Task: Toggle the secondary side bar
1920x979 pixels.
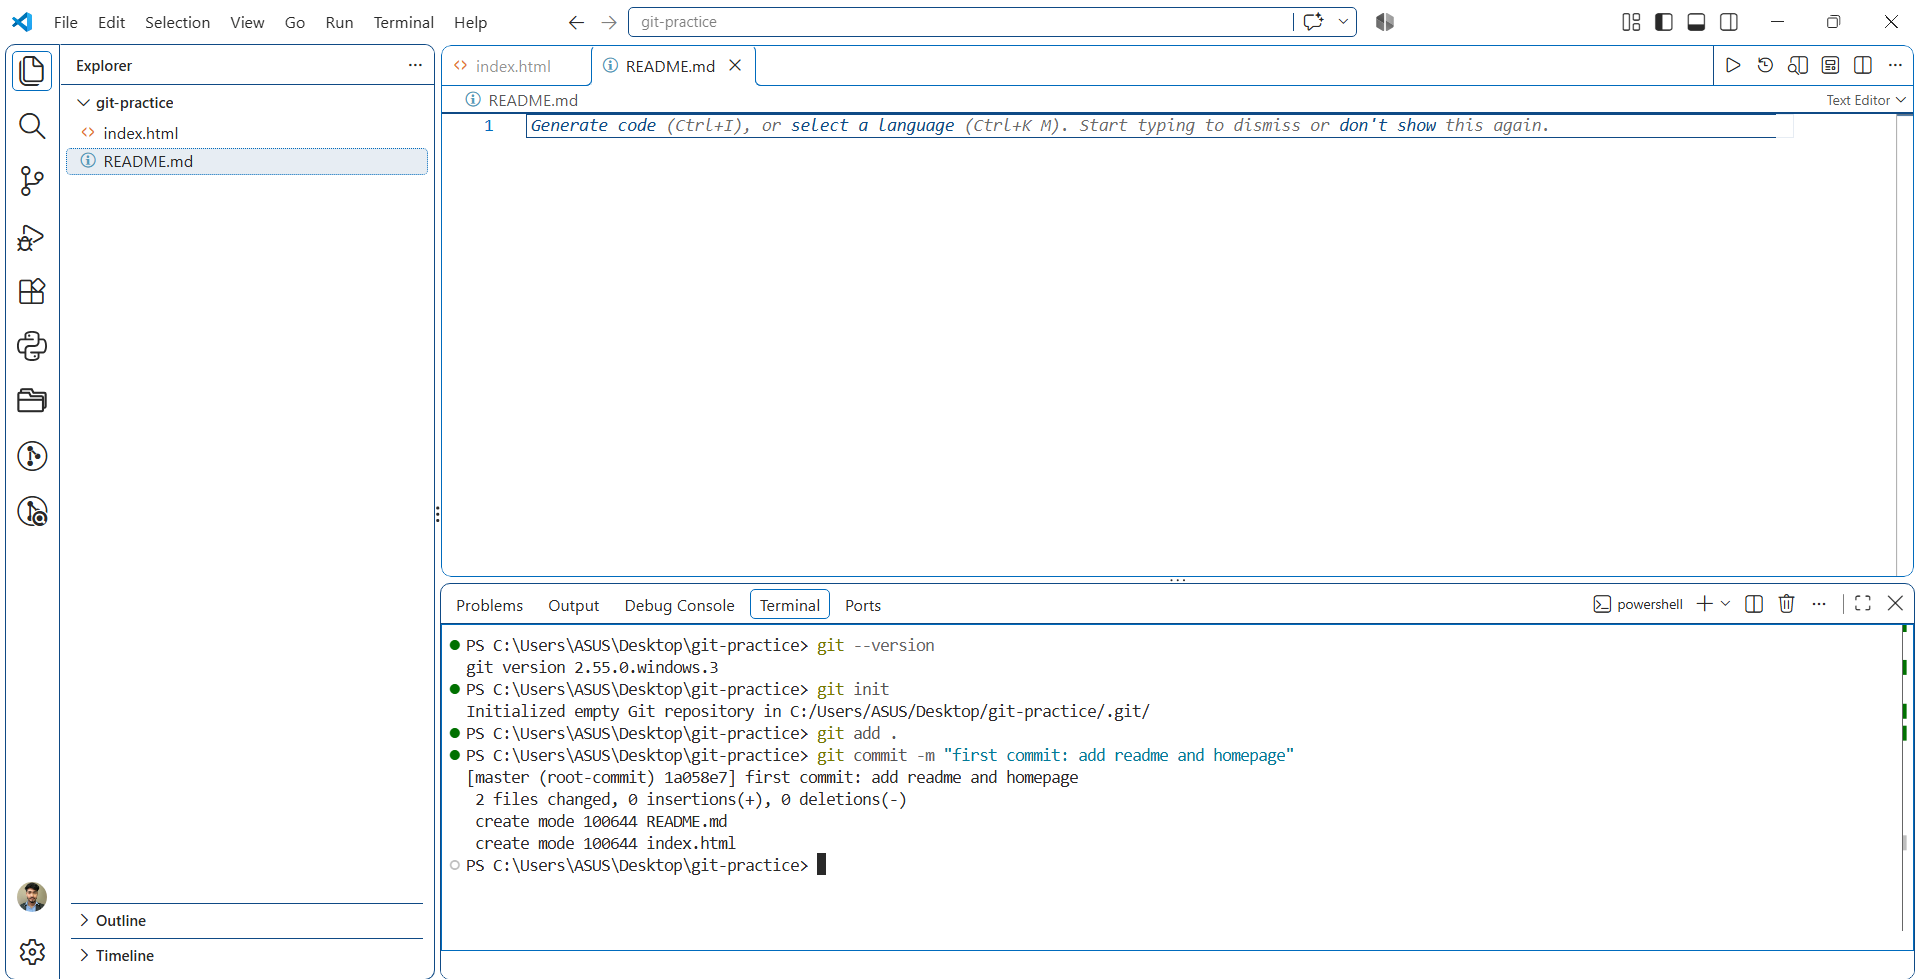Action: tap(1729, 22)
